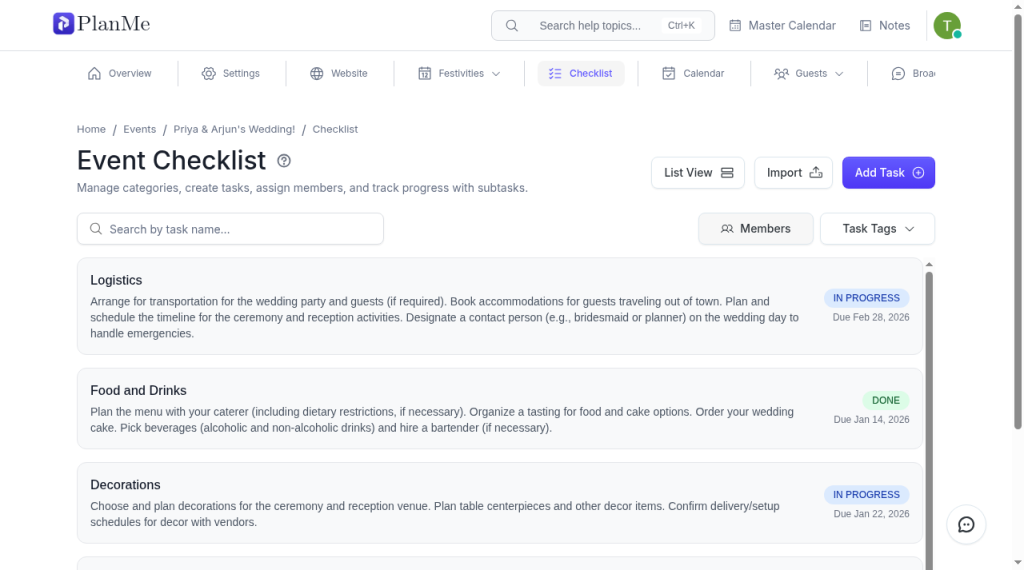Screen dimensions: 1024x570
Task: Click the Import button
Action: coord(793,172)
